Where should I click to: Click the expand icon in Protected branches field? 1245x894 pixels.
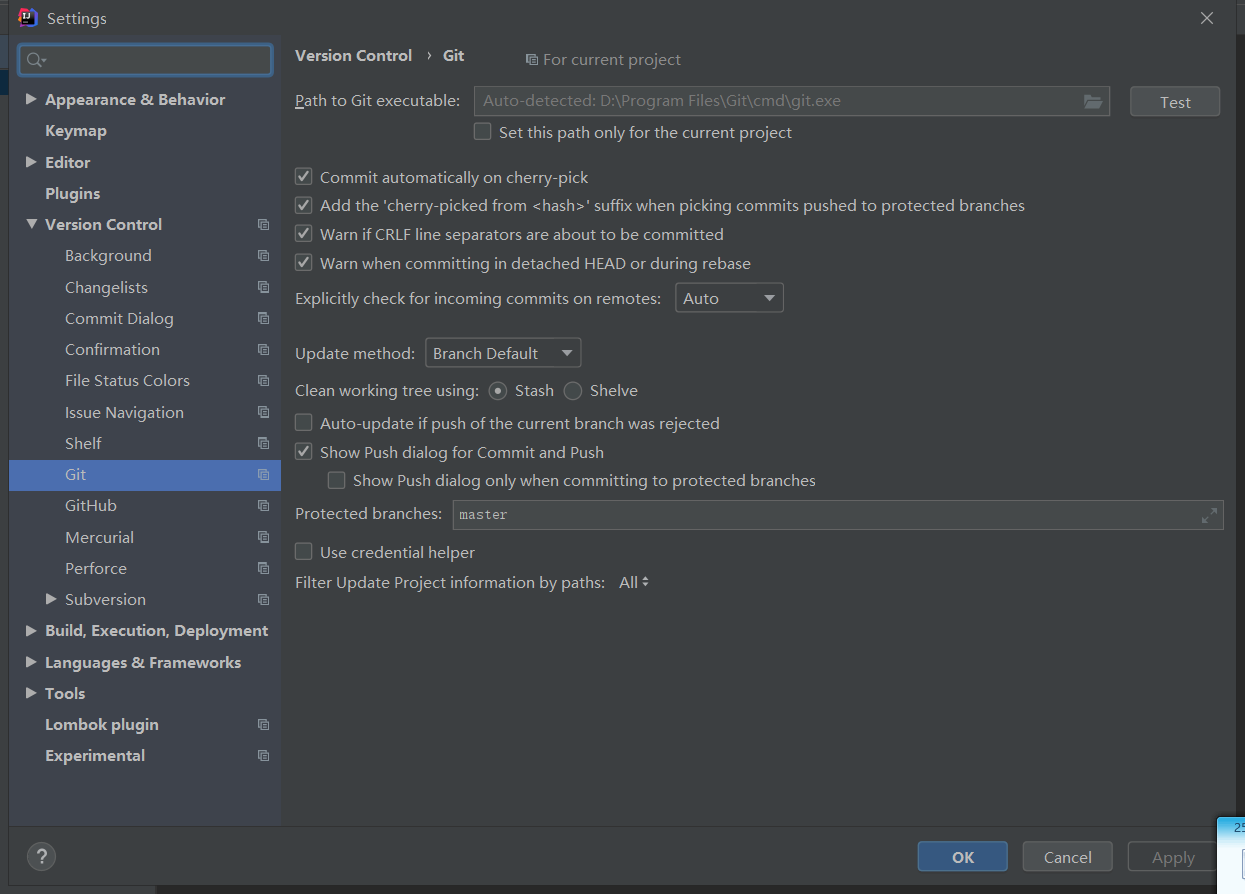1209,515
